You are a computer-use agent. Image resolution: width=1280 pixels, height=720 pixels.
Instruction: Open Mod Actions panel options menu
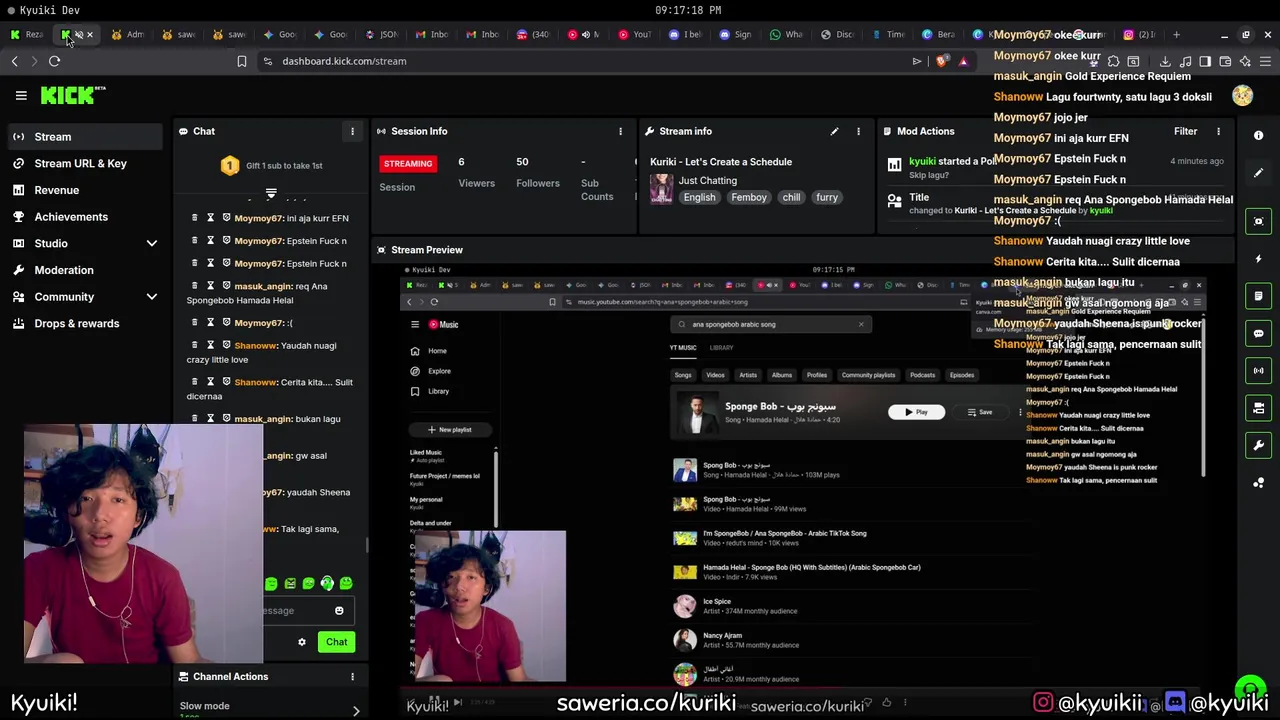click(1218, 131)
